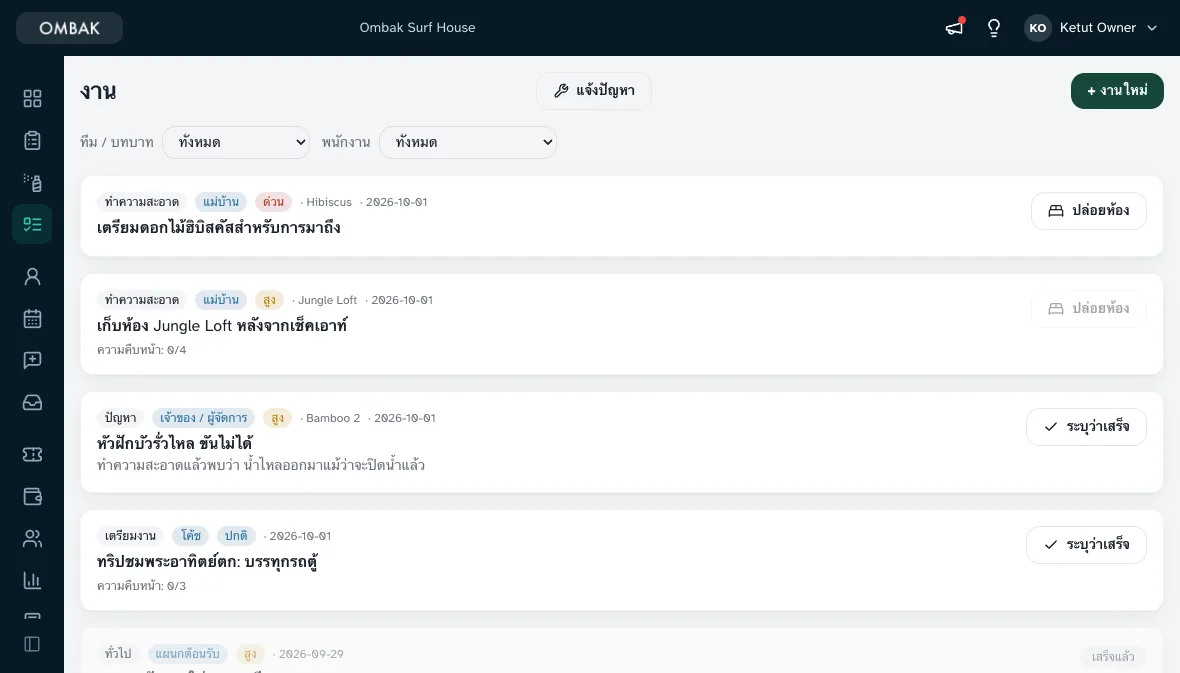Open the bar chart reports sidebar icon
The width and height of the screenshot is (1180, 673).
tap(32, 580)
